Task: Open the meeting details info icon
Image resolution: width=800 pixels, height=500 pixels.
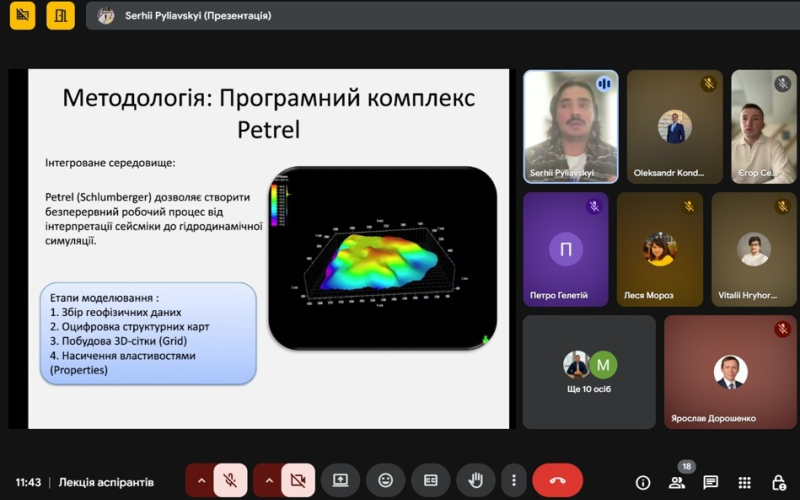Action: click(643, 482)
